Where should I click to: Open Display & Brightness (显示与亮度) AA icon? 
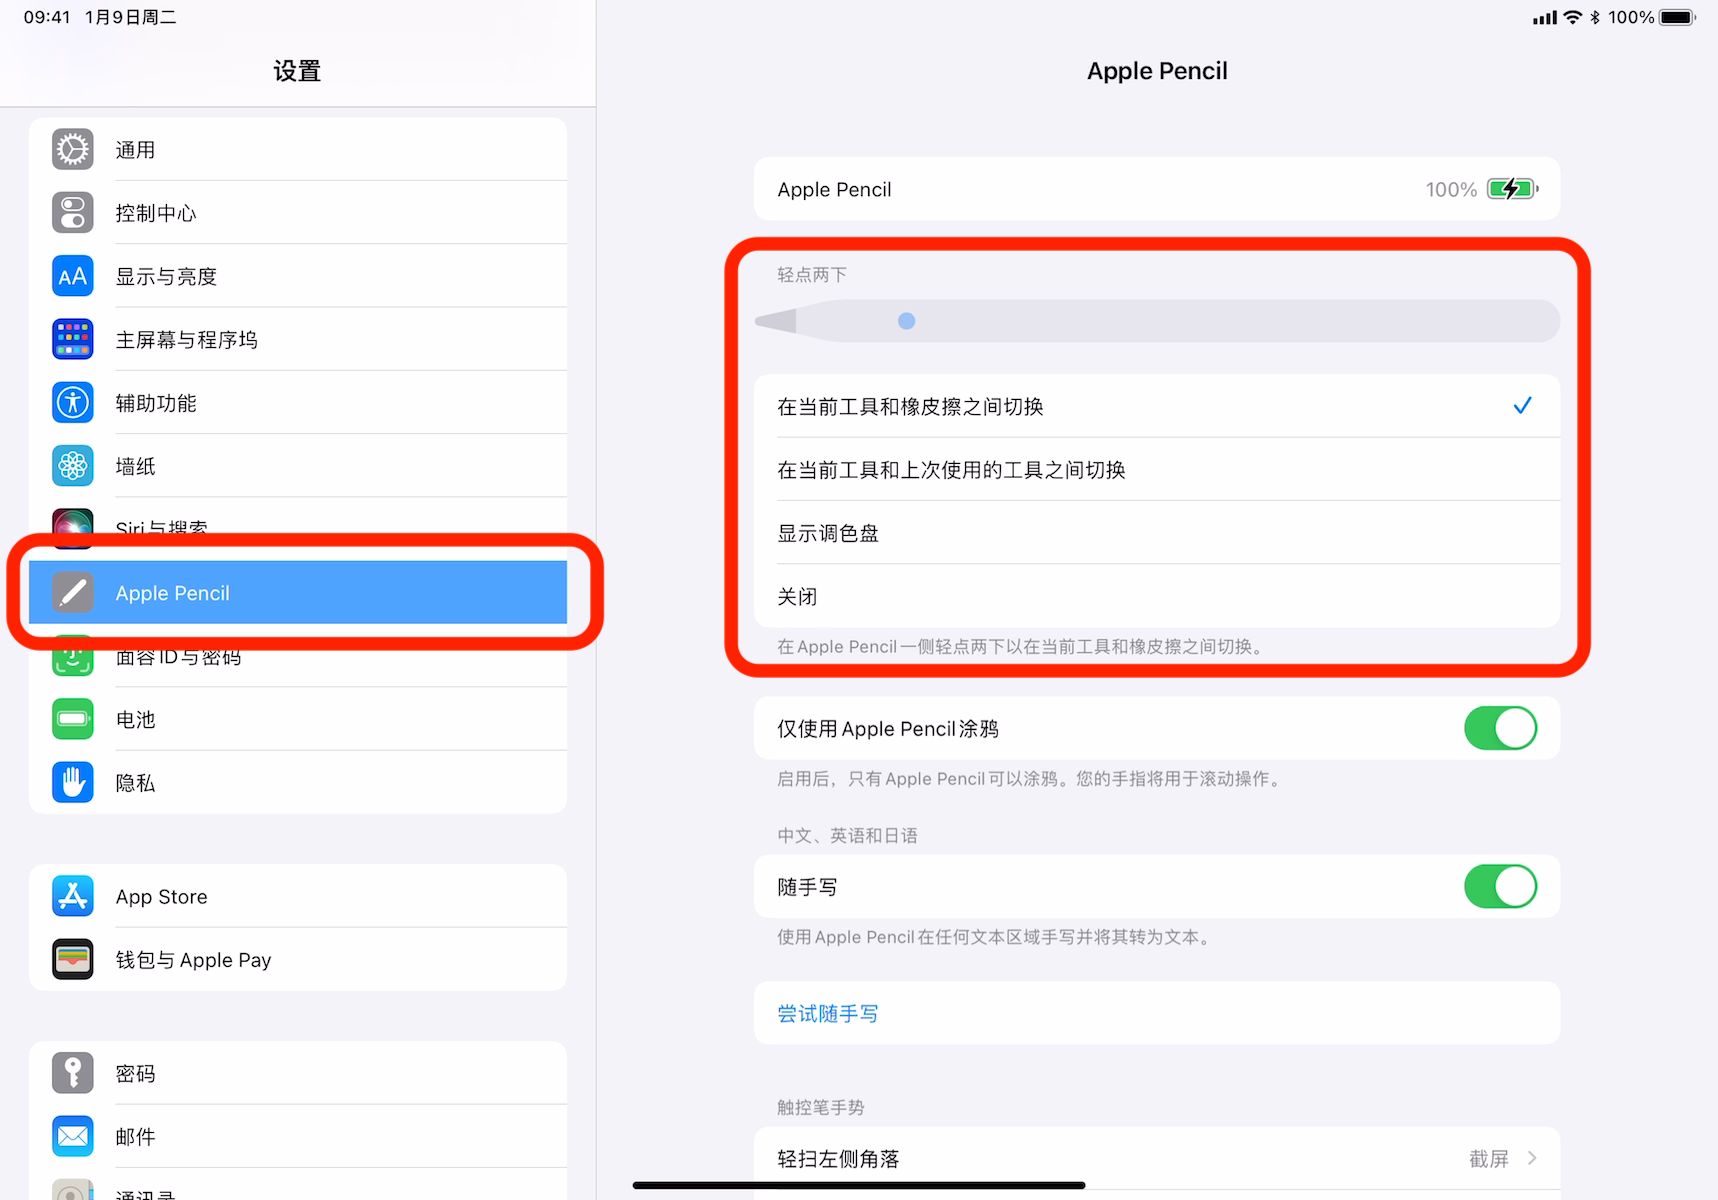pyautogui.click(x=73, y=276)
